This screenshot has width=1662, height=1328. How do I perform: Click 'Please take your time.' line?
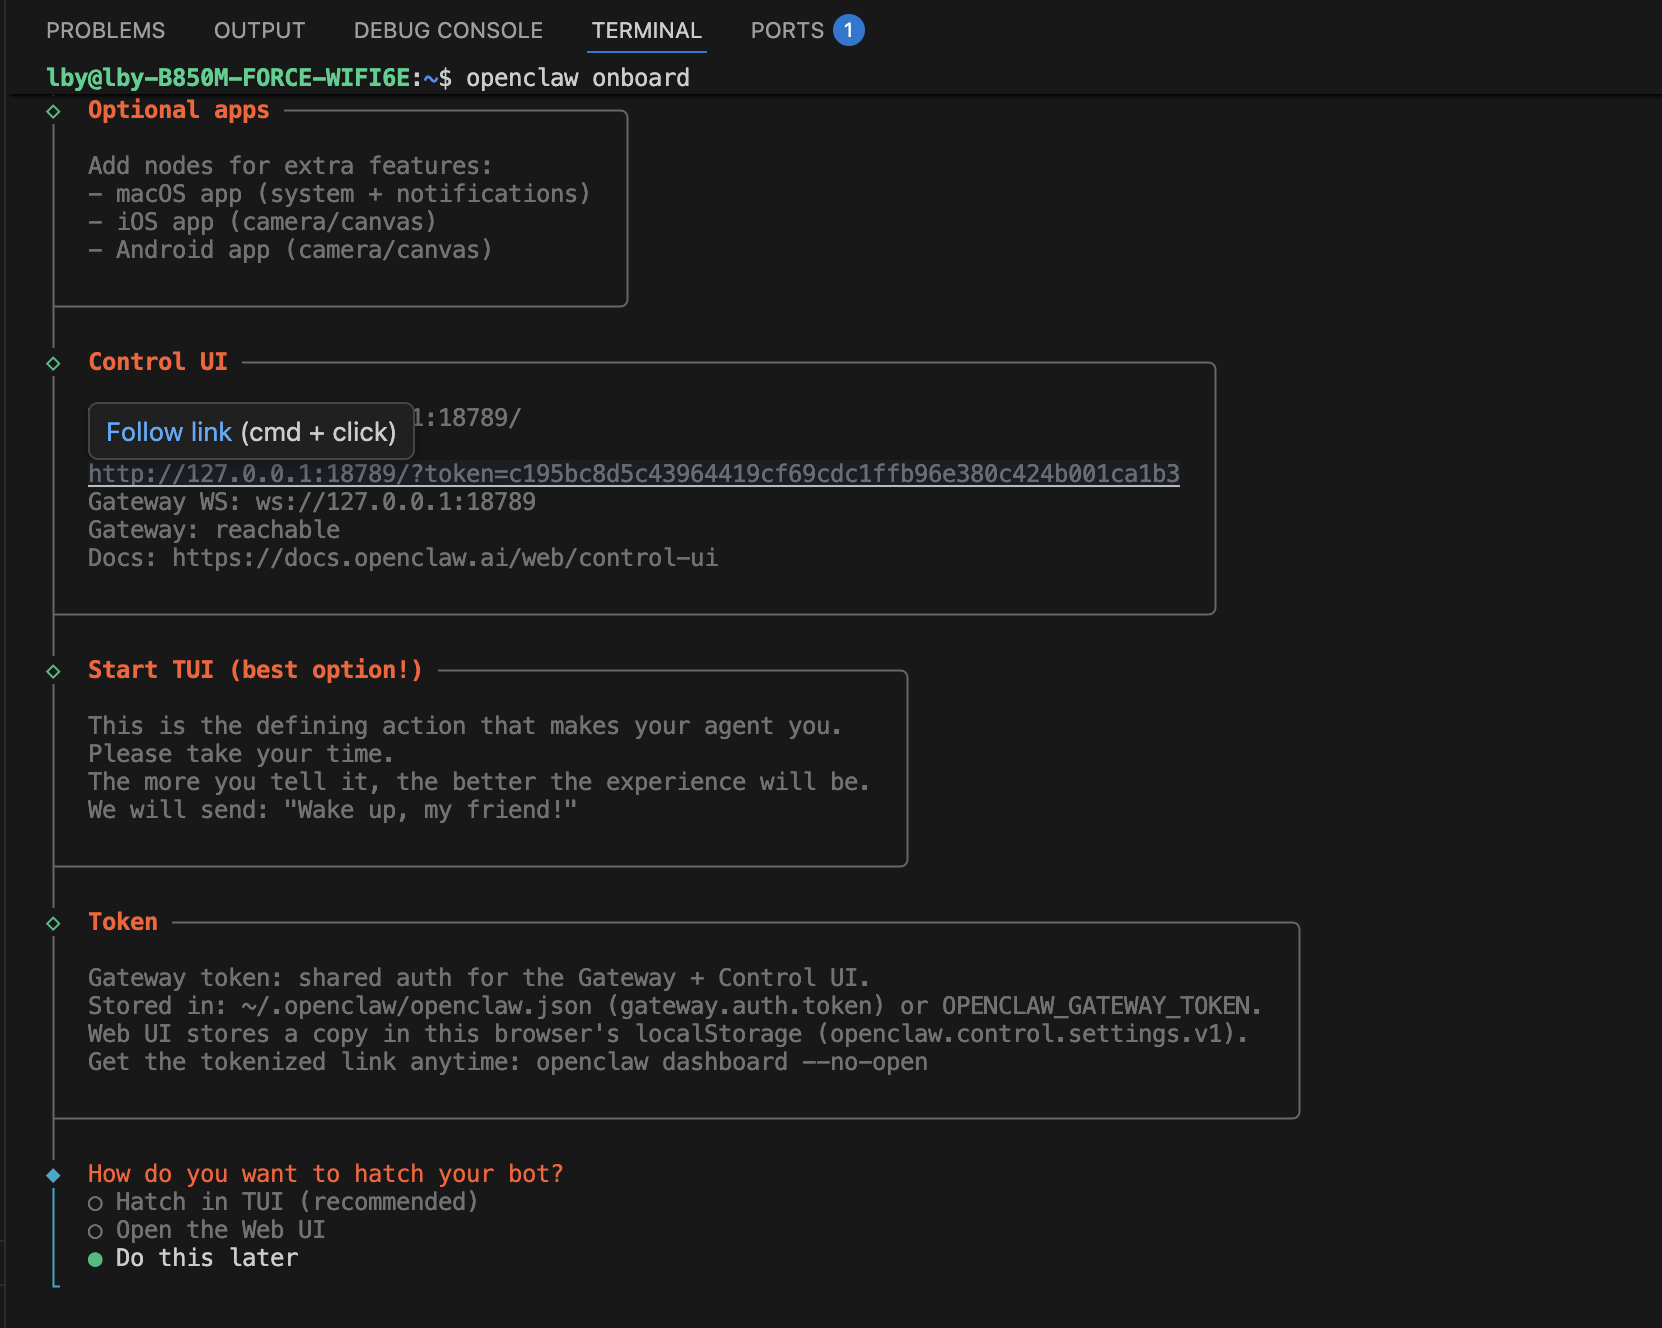click(241, 753)
